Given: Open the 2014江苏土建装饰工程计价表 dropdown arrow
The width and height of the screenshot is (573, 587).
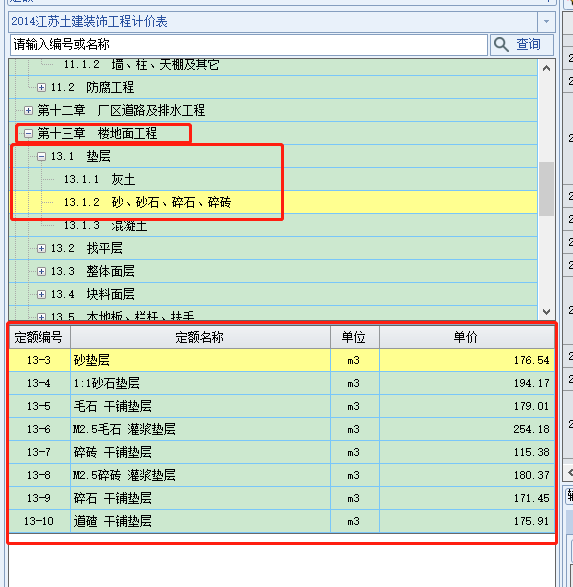Looking at the screenshot, I should 546,21.
